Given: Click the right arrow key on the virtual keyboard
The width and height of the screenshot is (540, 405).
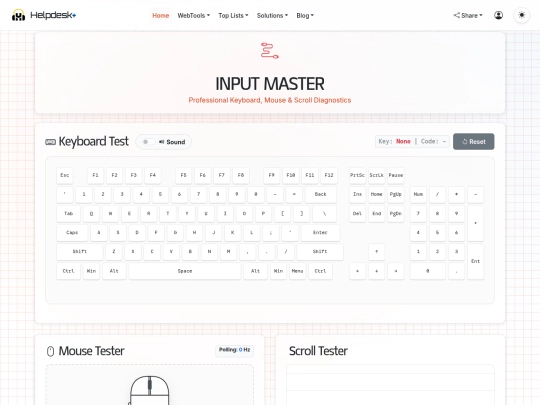Looking at the screenshot, I should pos(396,271).
